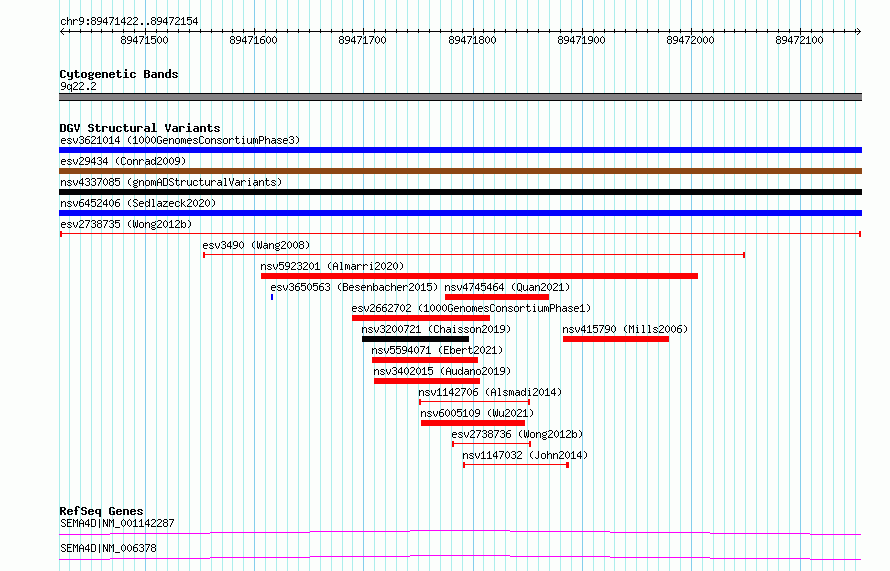Click the esv2738735 (Wong2012b) label
Image resolution: width=890 pixels, height=571 pixels.
(126, 224)
